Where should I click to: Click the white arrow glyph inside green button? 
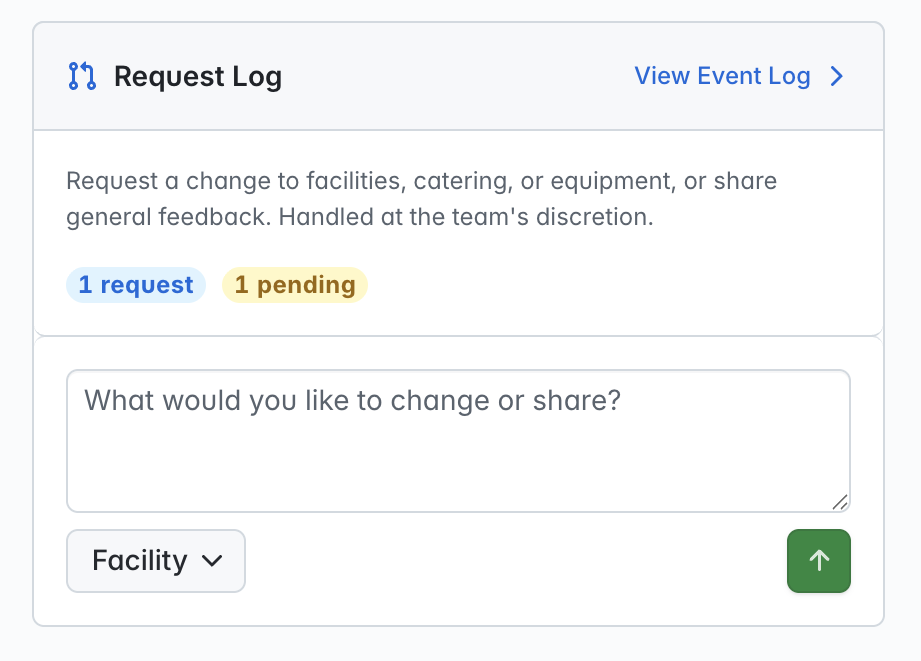[819, 561]
